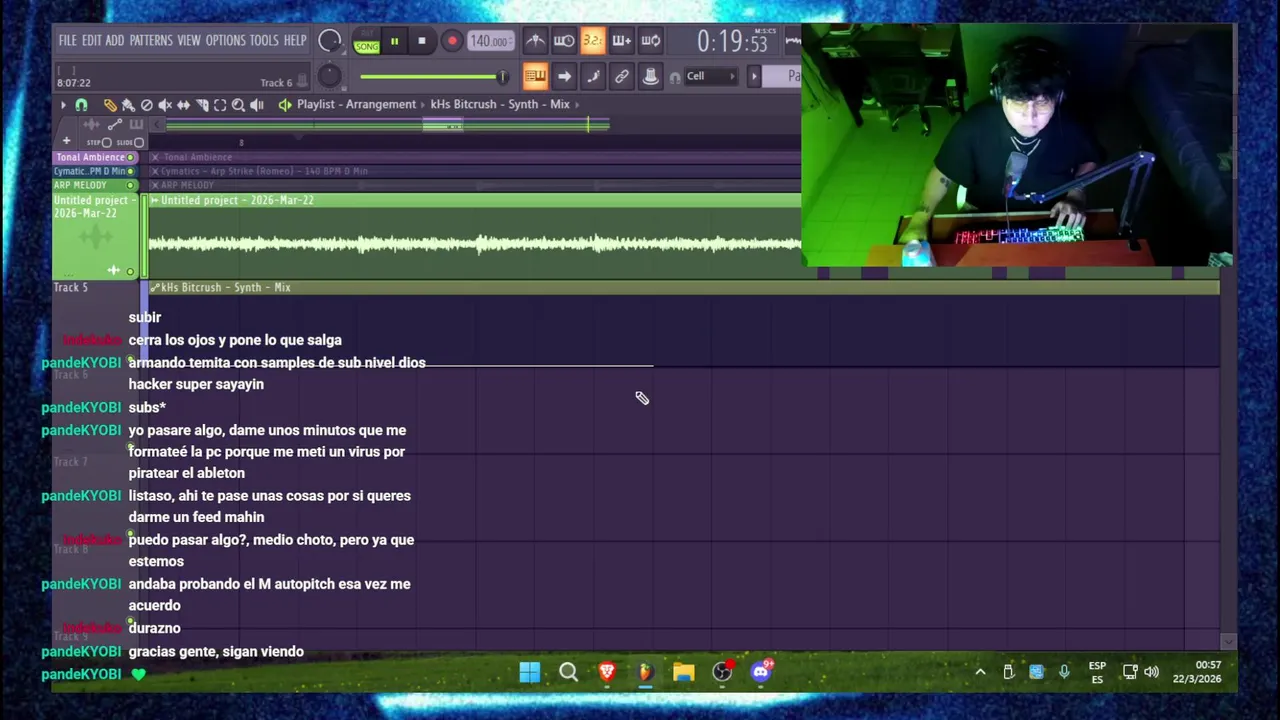
Task: Open the playlist options arrow menu
Action: tap(63, 104)
